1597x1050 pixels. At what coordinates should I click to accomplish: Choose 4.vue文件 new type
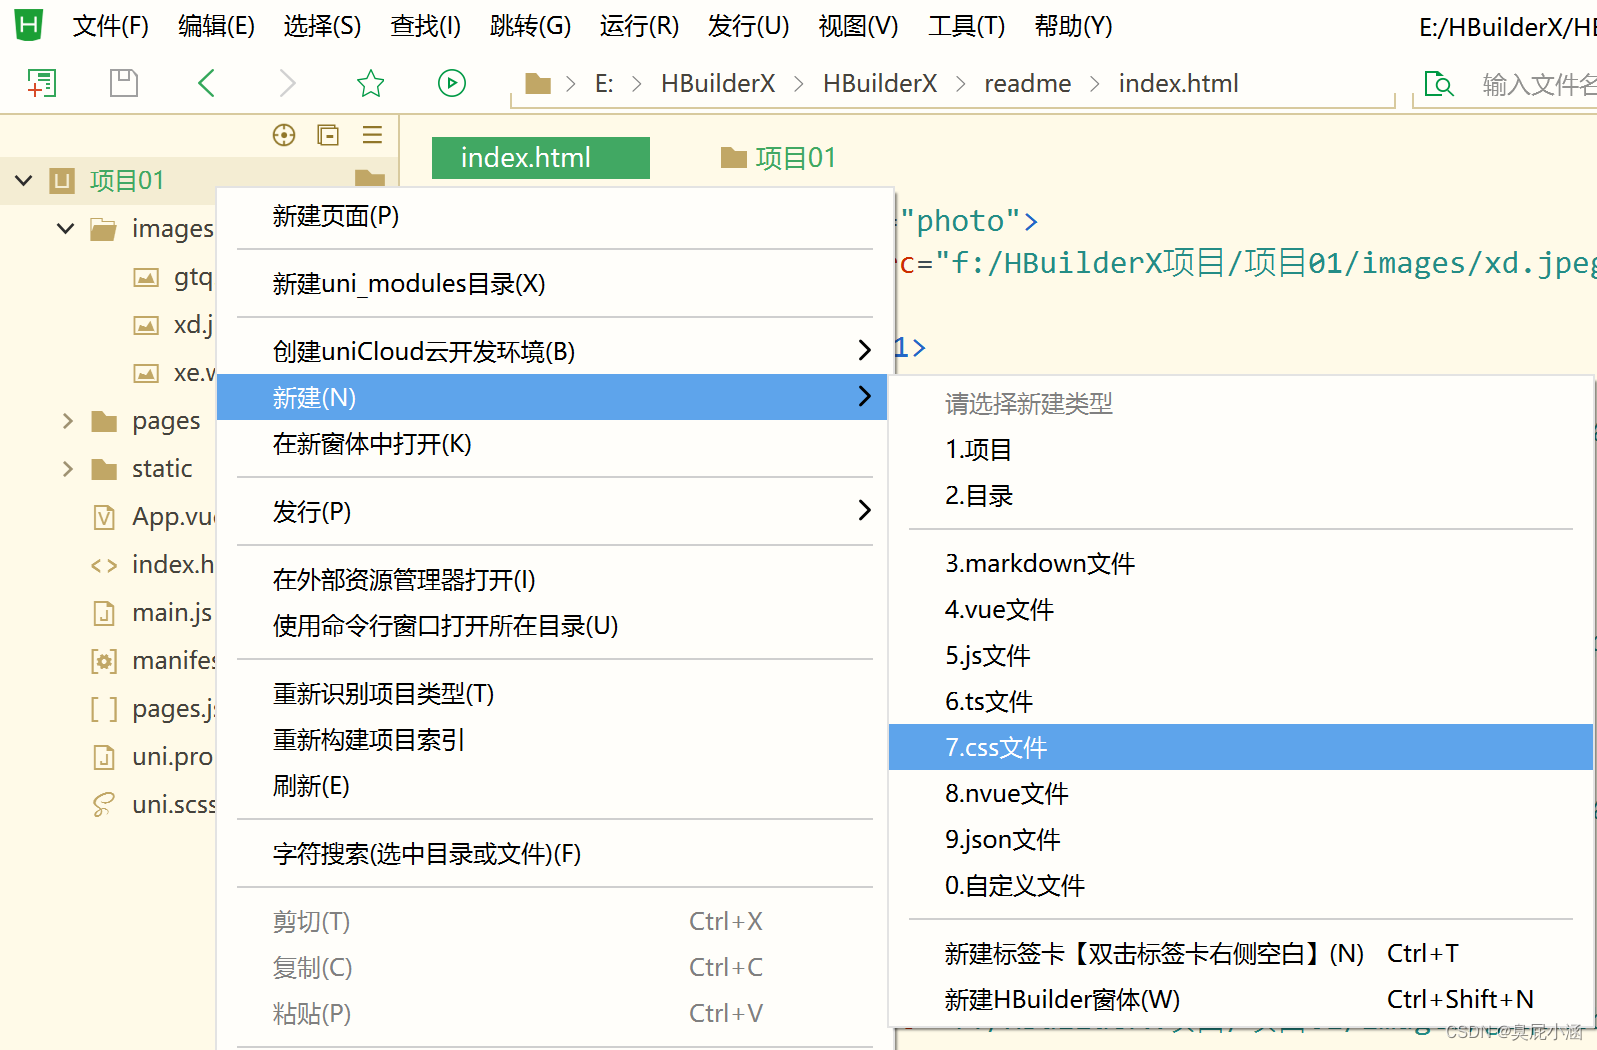tap(1240, 610)
